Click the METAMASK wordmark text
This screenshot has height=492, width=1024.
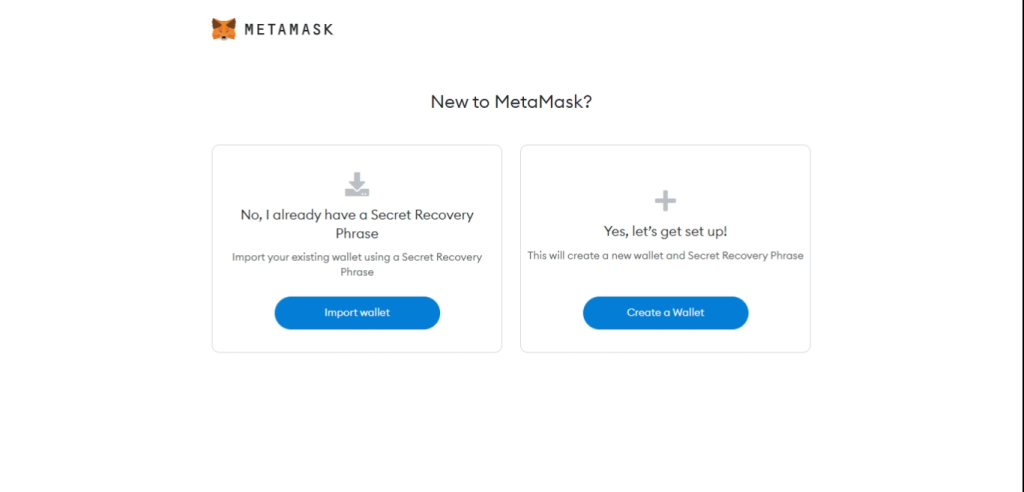[289, 29]
